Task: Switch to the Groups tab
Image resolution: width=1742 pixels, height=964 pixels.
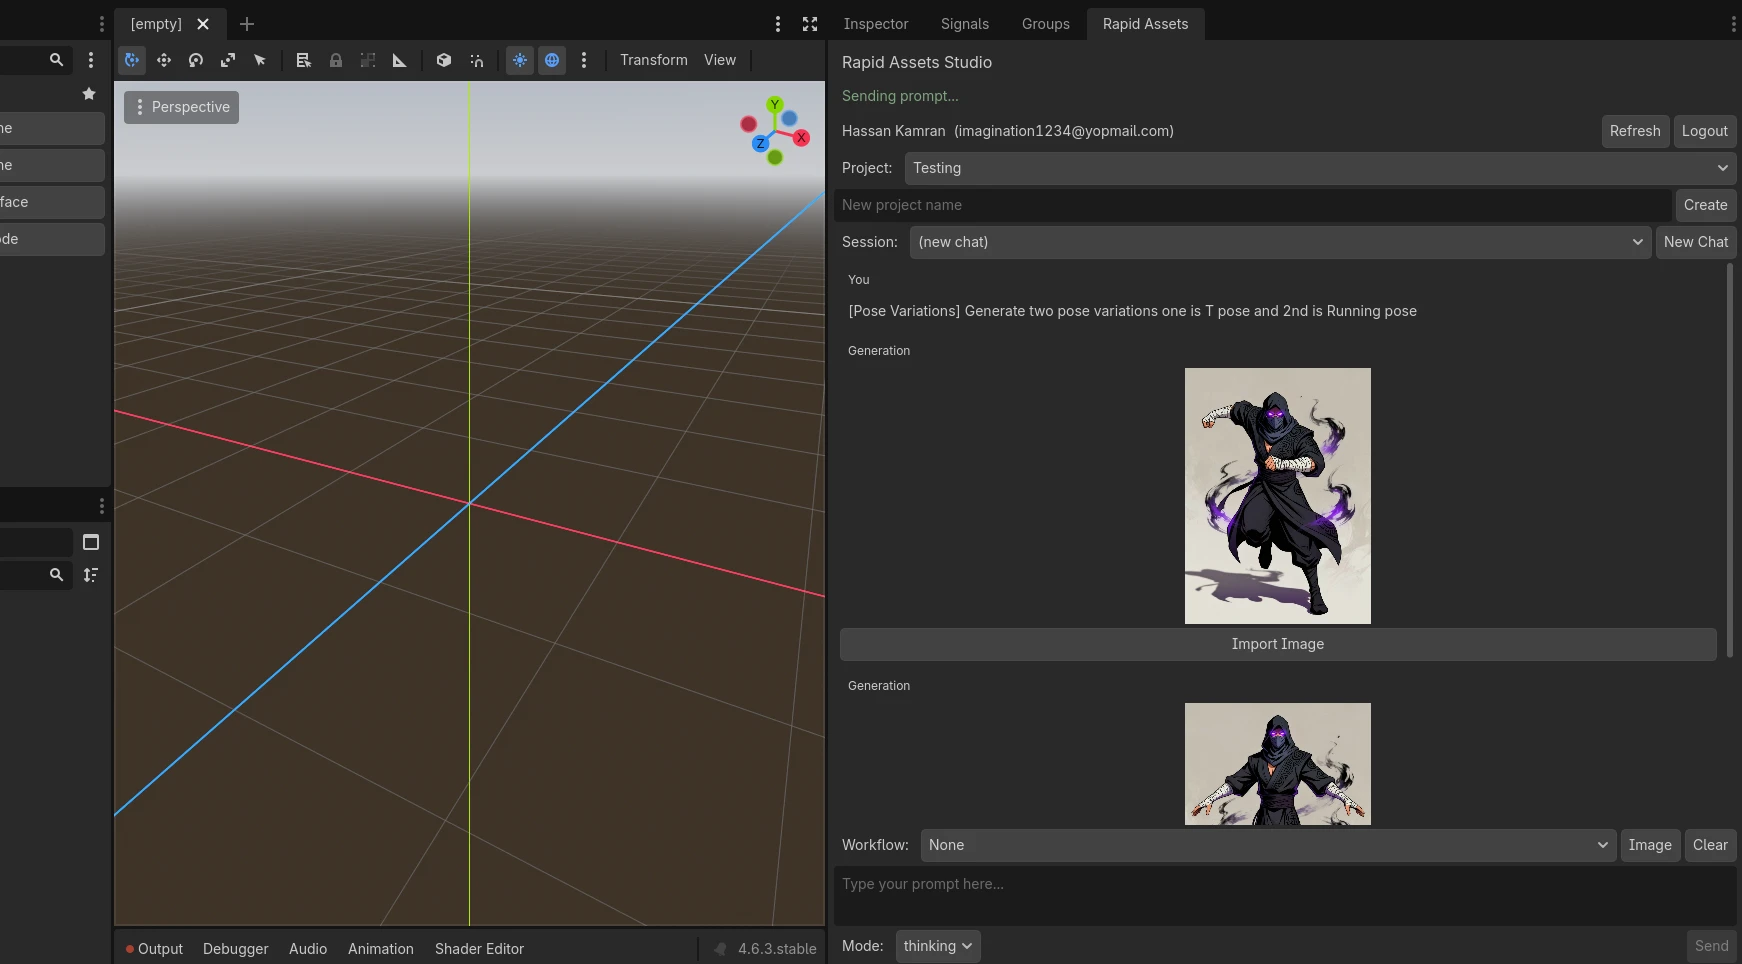Action: (x=1046, y=24)
